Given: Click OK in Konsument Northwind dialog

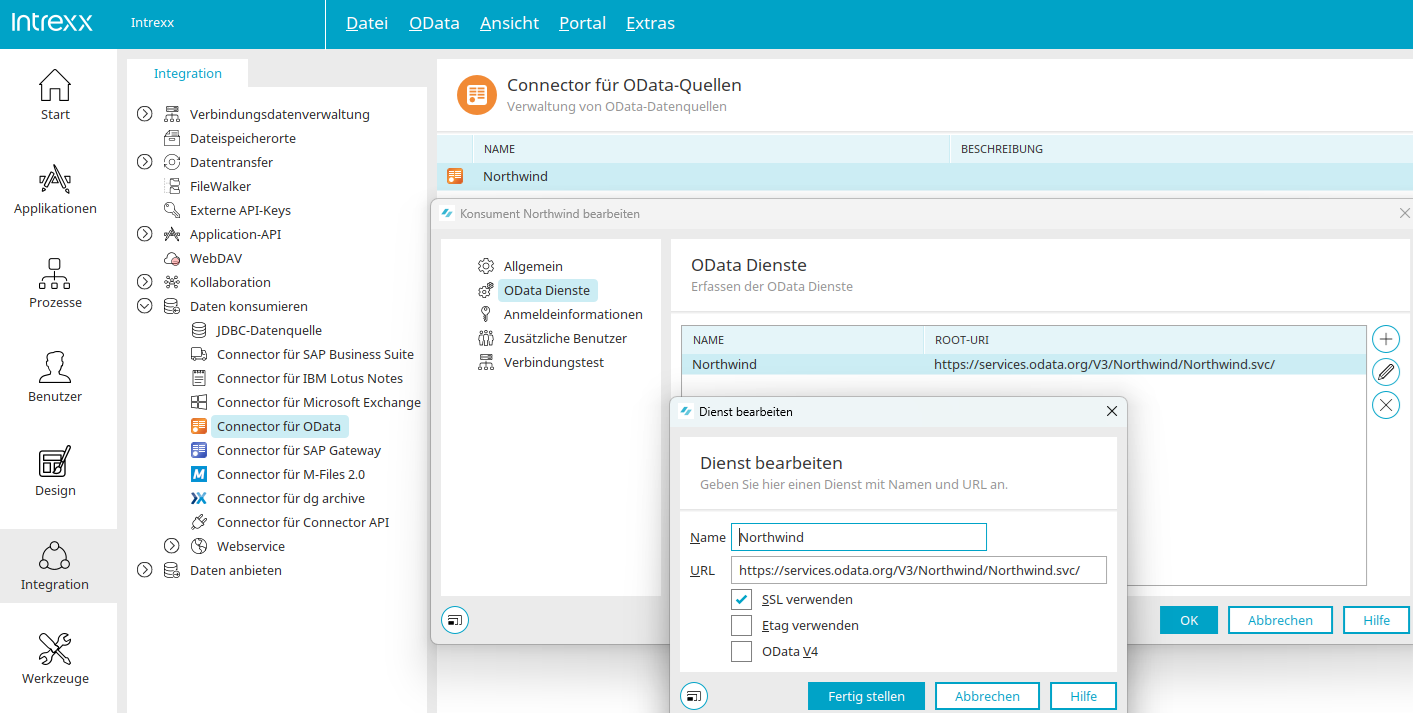Looking at the screenshot, I should (x=1189, y=620).
